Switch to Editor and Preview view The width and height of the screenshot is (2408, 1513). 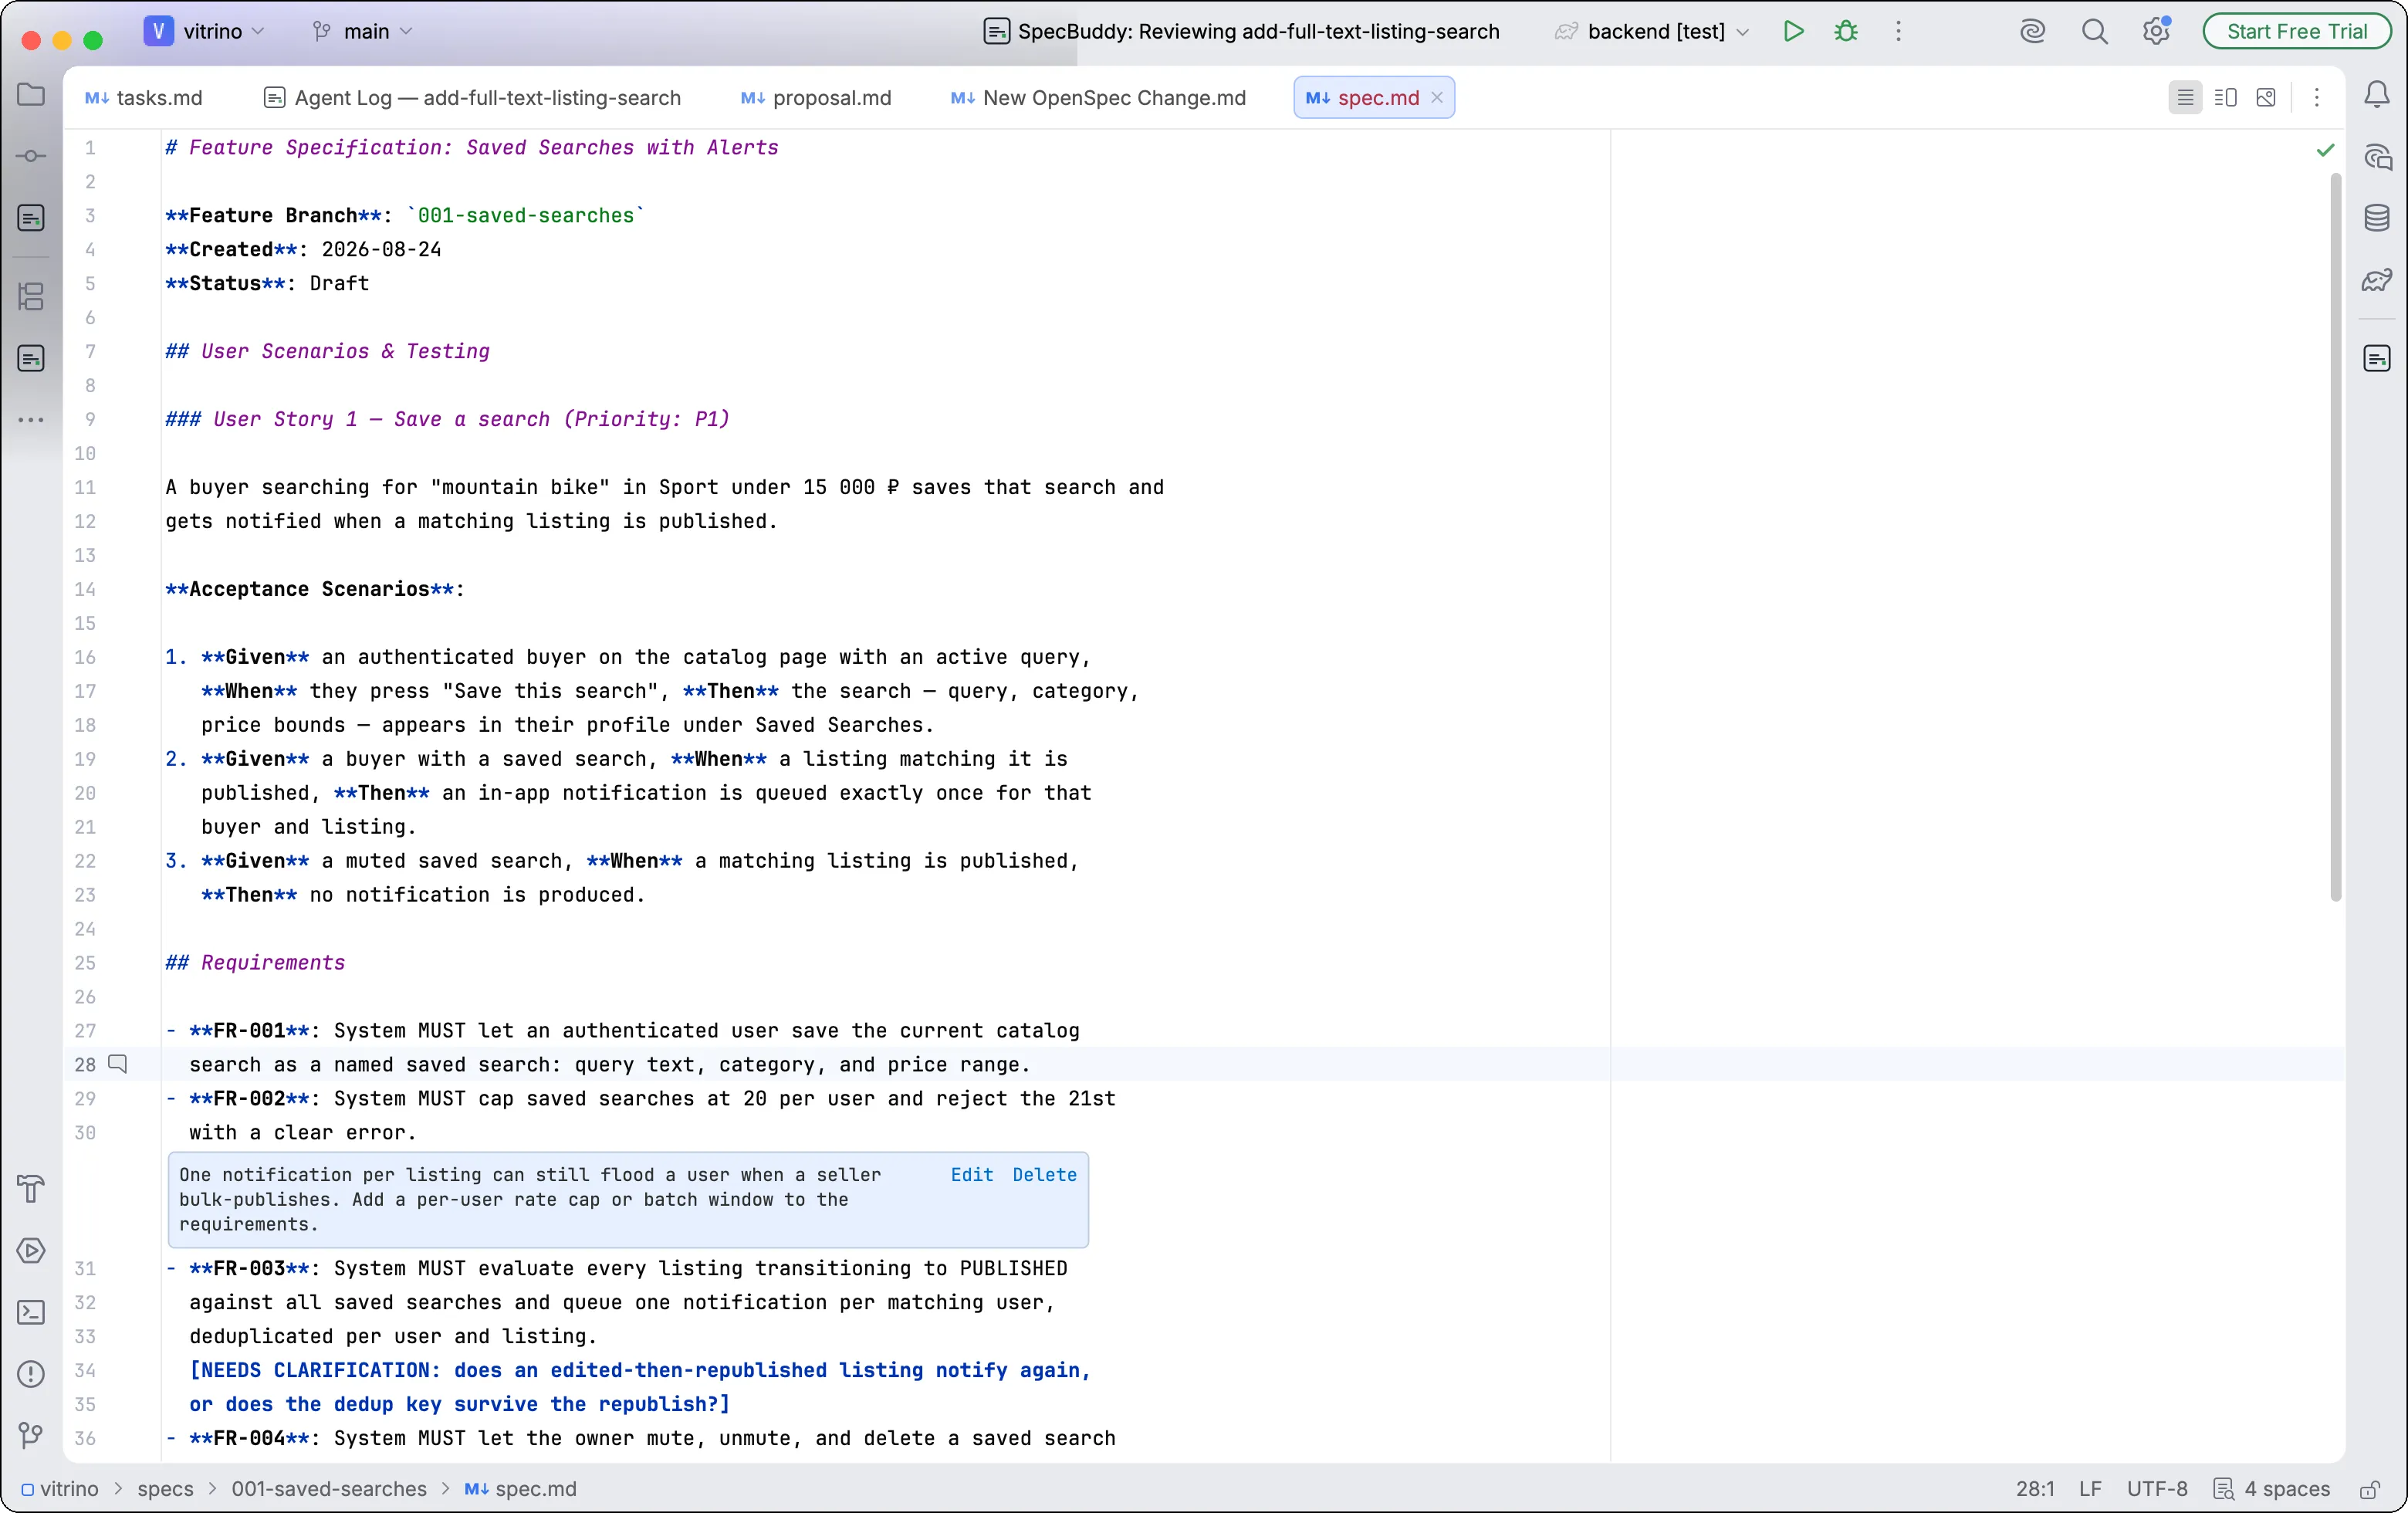[x=2225, y=97]
